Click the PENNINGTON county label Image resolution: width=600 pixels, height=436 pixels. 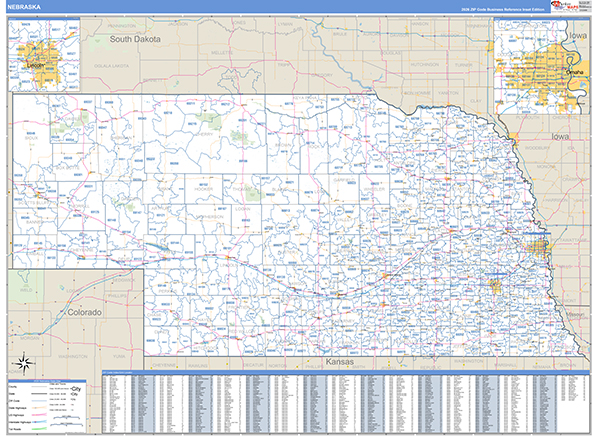point(122,26)
